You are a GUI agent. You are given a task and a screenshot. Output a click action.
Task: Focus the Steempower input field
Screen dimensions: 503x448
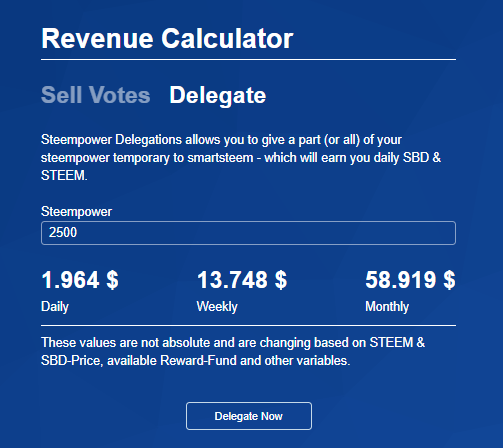click(x=248, y=233)
